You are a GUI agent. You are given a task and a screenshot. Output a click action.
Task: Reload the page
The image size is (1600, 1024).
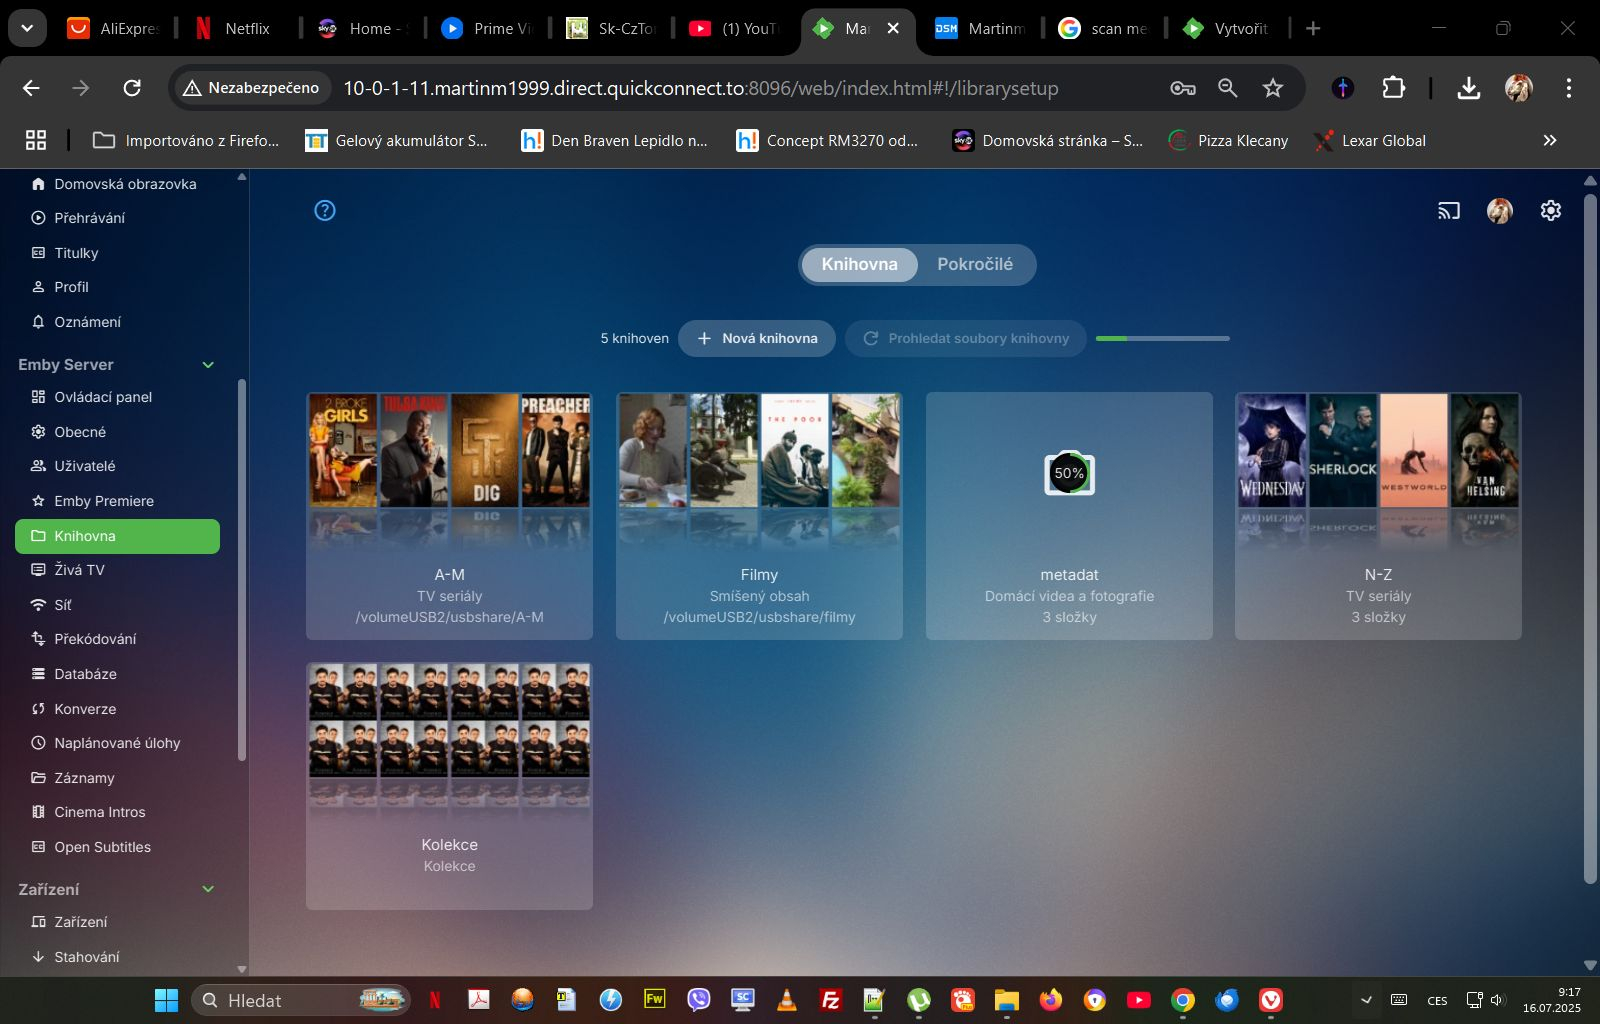[x=132, y=88]
